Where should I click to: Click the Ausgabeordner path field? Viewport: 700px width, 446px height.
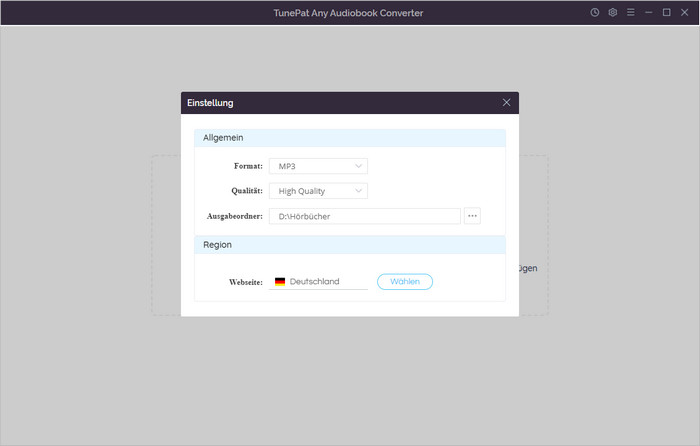tap(365, 216)
